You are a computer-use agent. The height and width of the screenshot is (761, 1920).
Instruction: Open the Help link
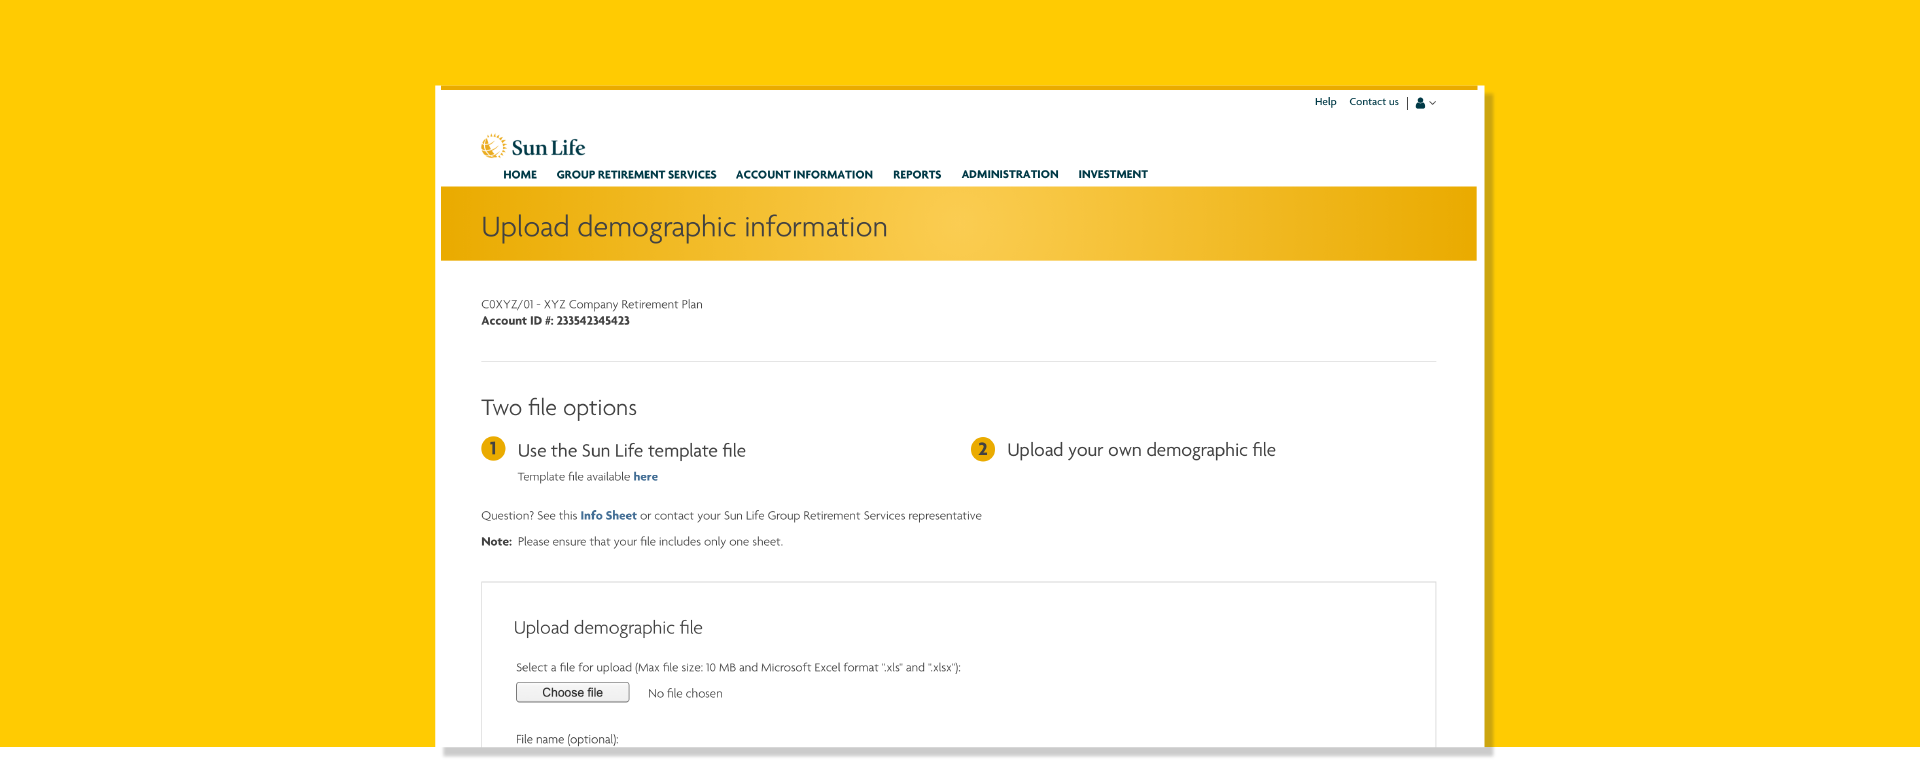[x=1325, y=102]
